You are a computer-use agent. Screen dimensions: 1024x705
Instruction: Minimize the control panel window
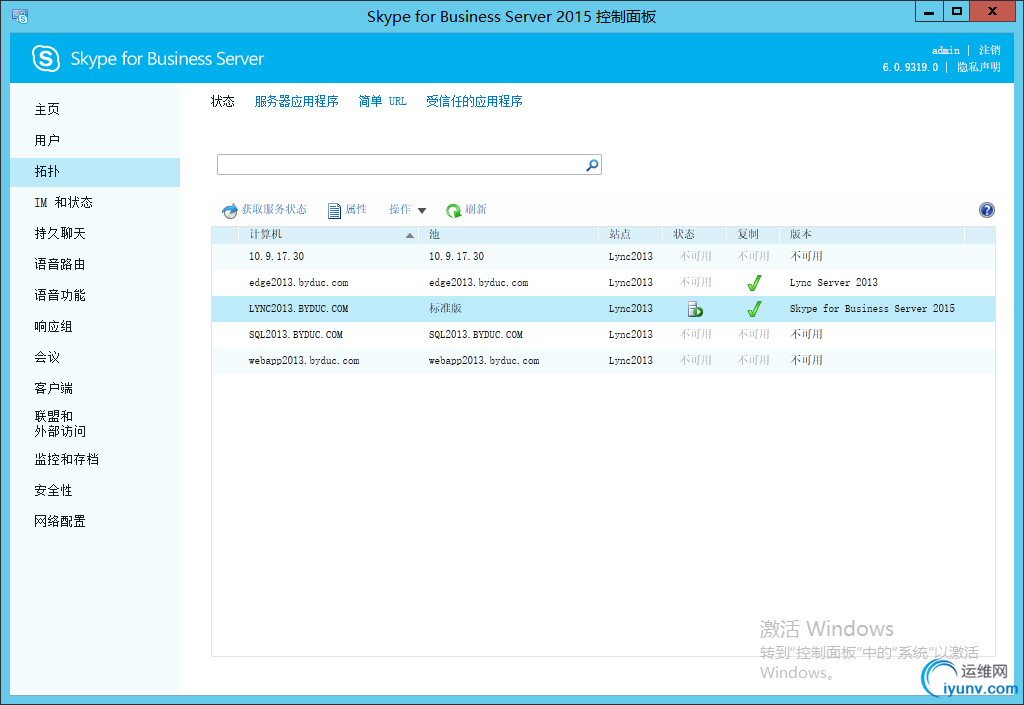pyautogui.click(x=929, y=12)
